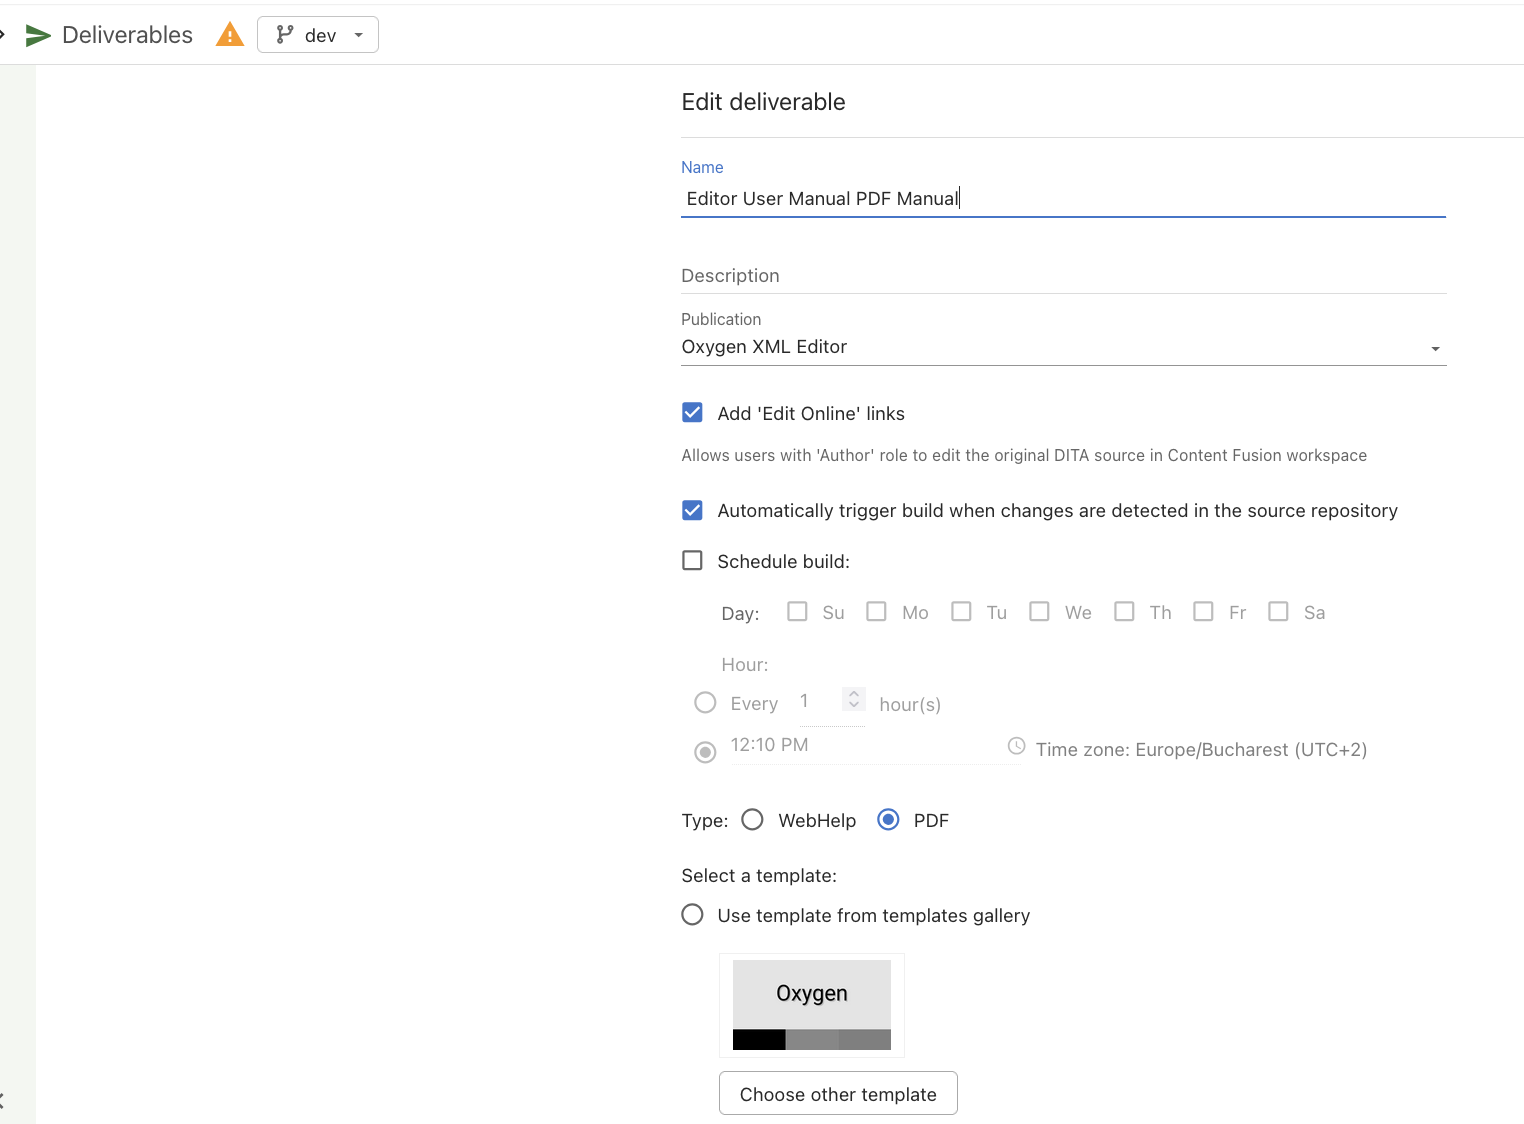1524x1124 pixels.
Task: Click the Description input field
Action: [x=1063, y=276]
